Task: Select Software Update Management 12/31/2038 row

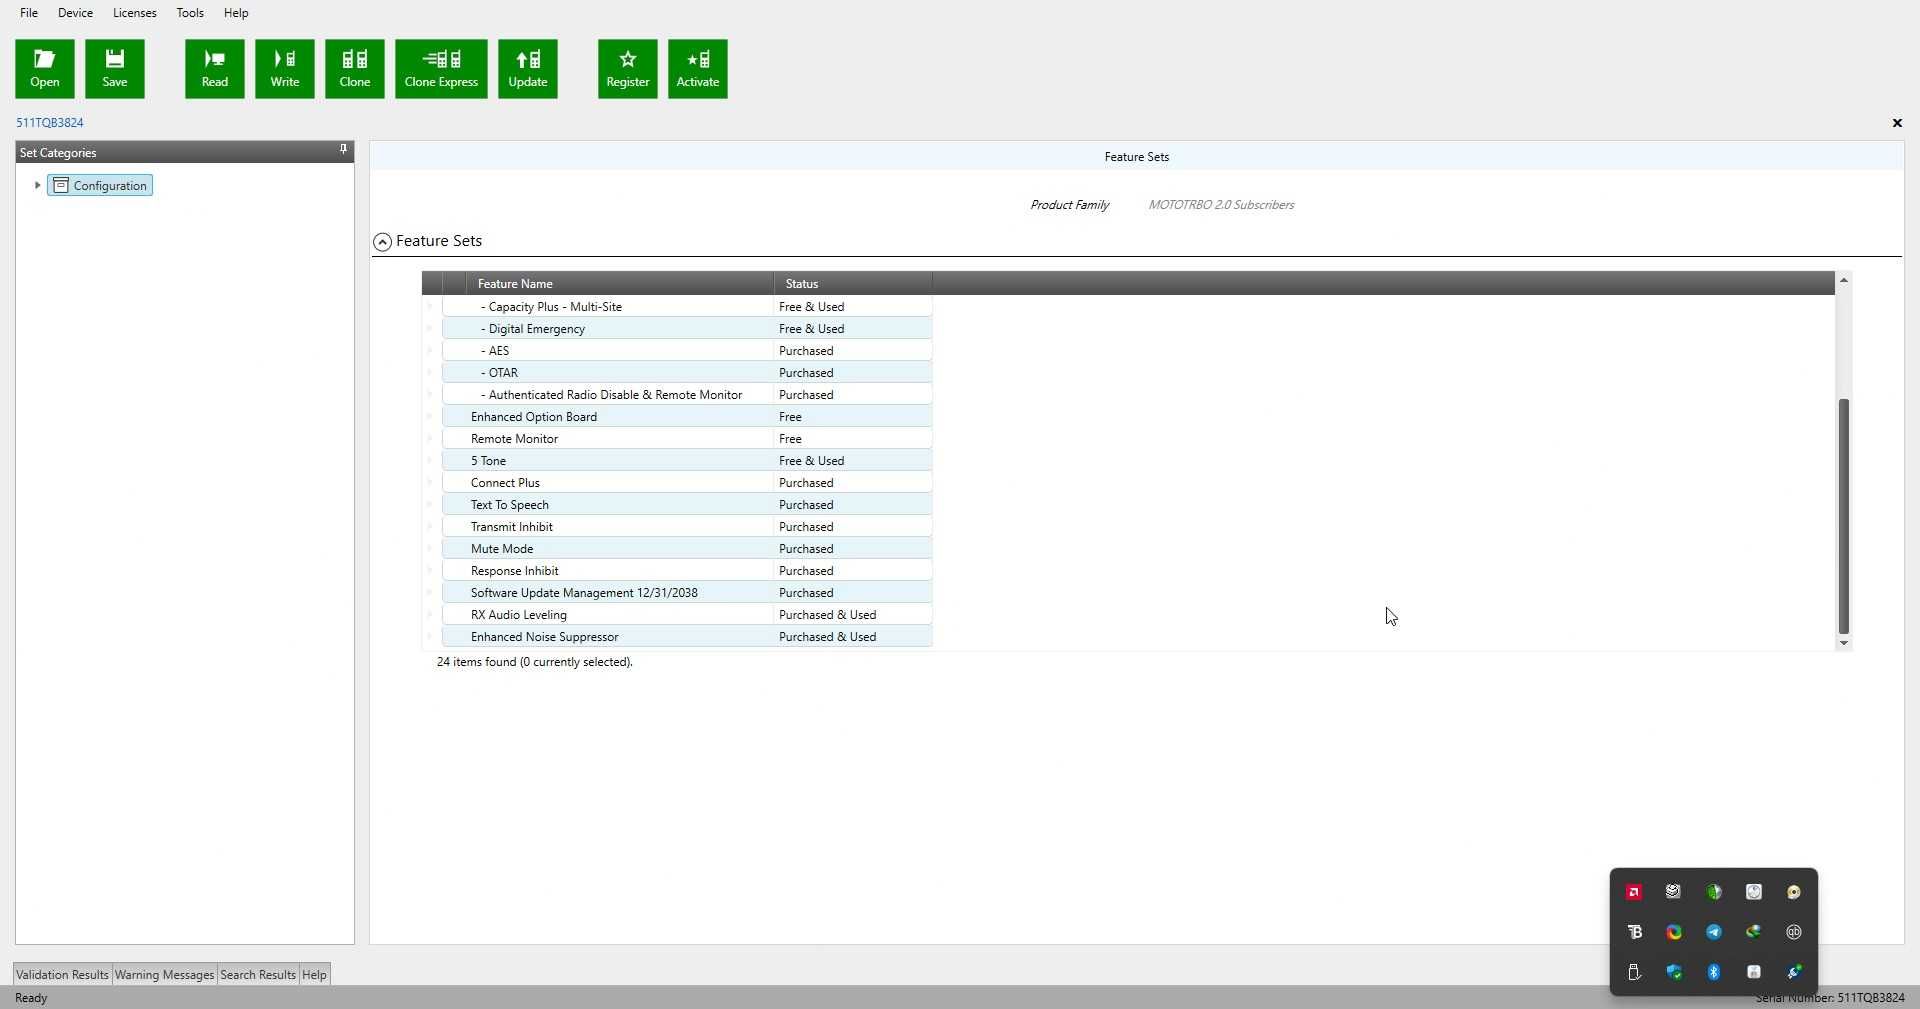Action: coord(687,593)
